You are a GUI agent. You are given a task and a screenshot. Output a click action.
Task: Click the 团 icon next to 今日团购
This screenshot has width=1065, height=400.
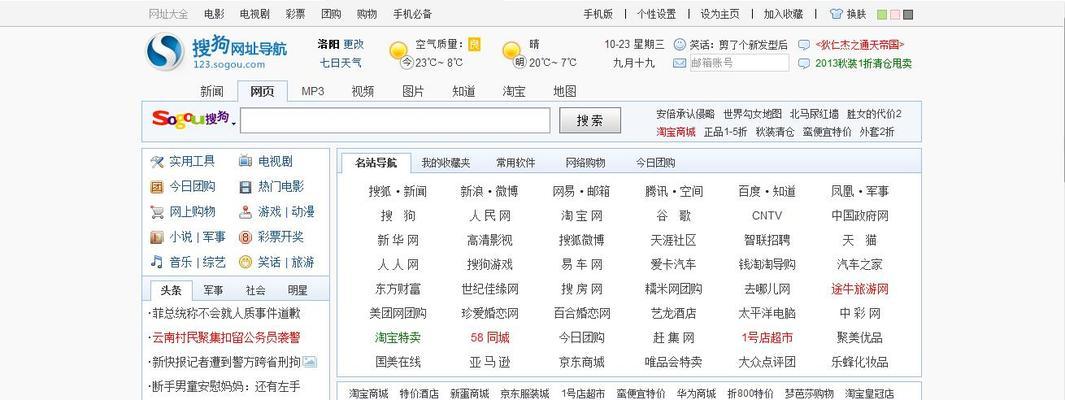coord(157,187)
